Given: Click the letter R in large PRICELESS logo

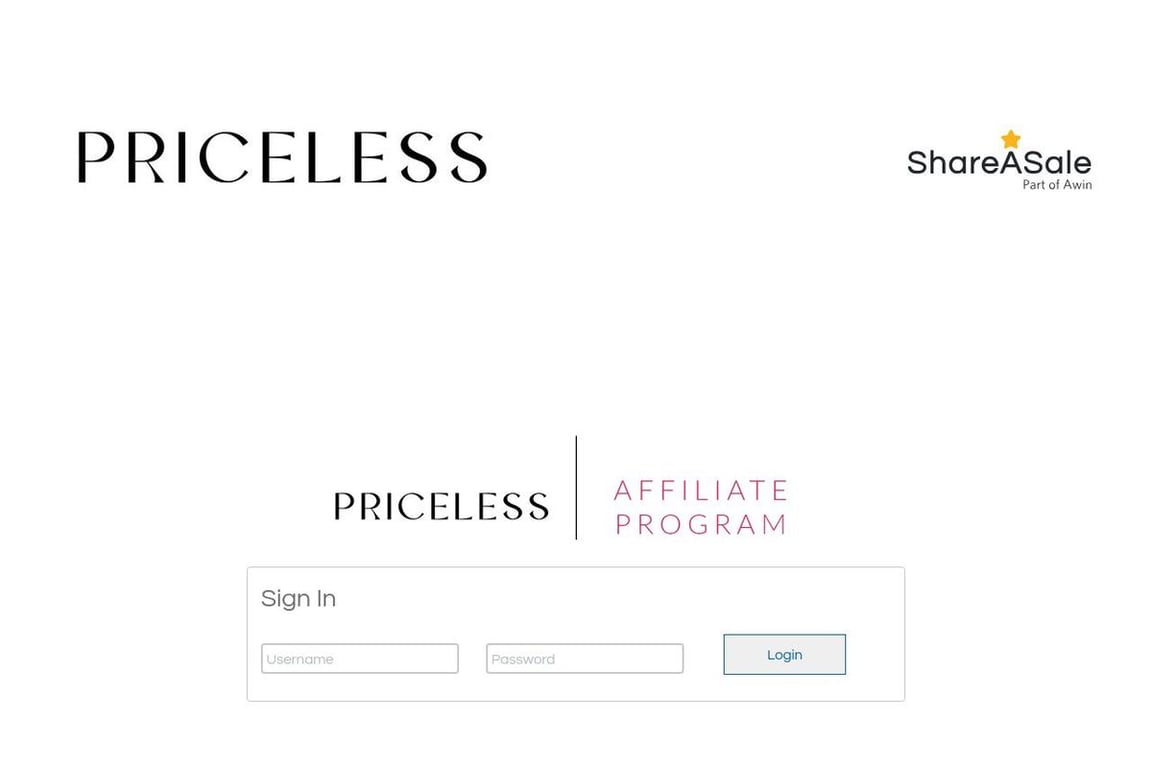Looking at the screenshot, I should tap(146, 158).
